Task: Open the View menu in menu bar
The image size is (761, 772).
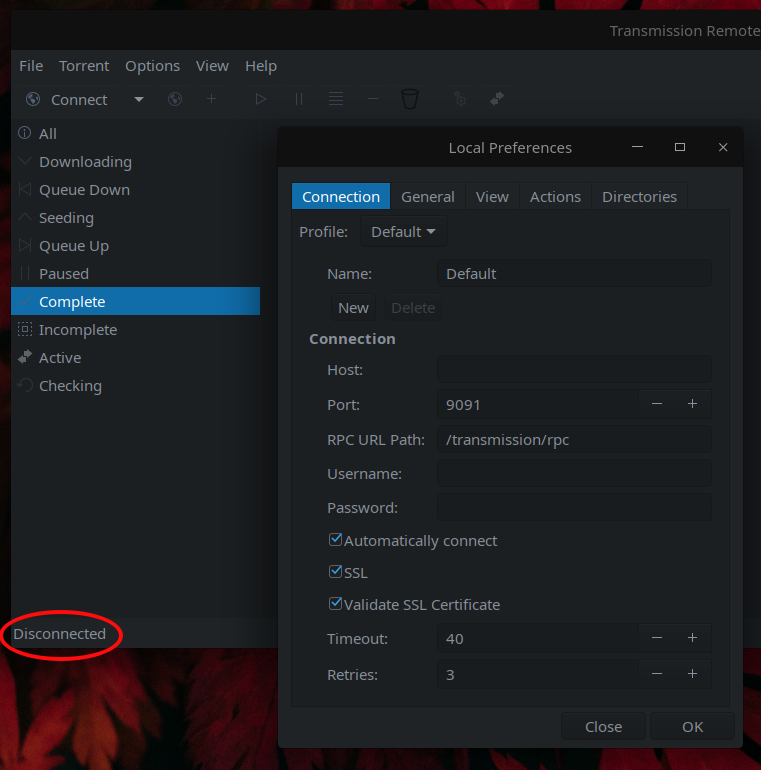Action: [212, 65]
